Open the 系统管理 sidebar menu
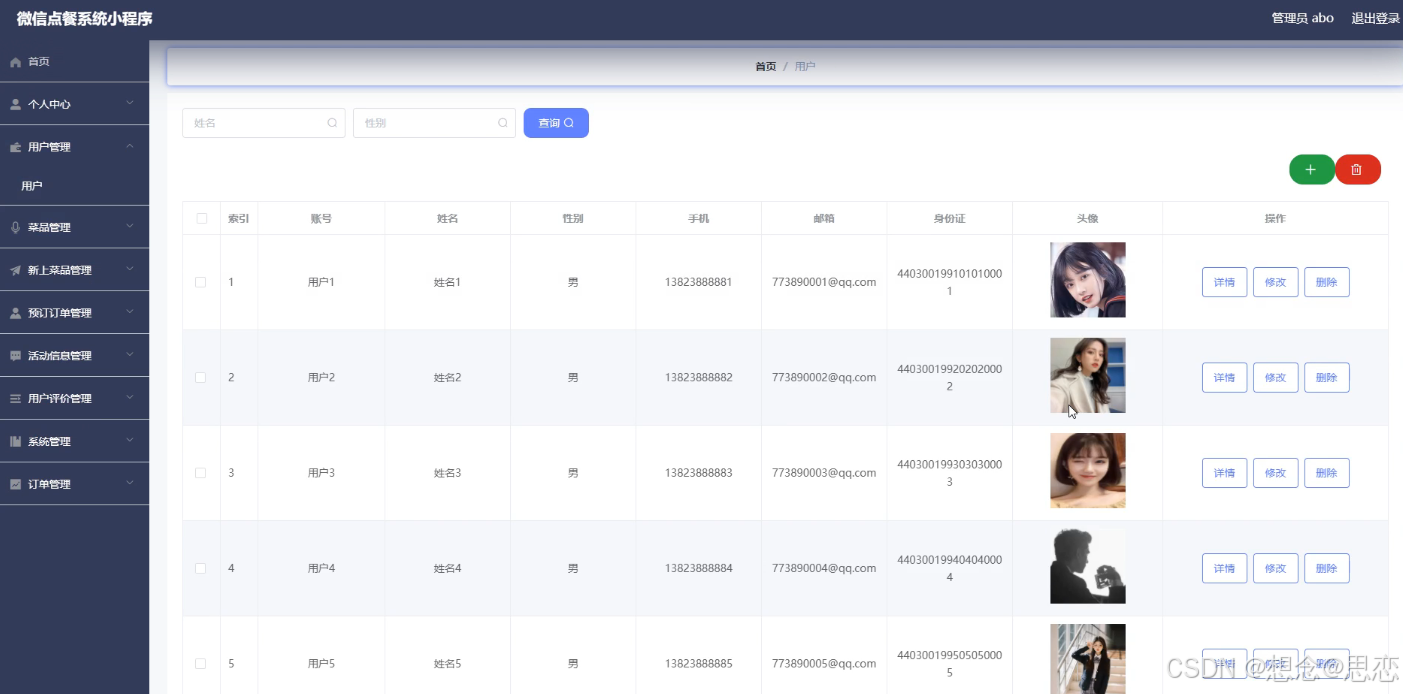Viewport: 1403px width, 694px height. click(74, 441)
